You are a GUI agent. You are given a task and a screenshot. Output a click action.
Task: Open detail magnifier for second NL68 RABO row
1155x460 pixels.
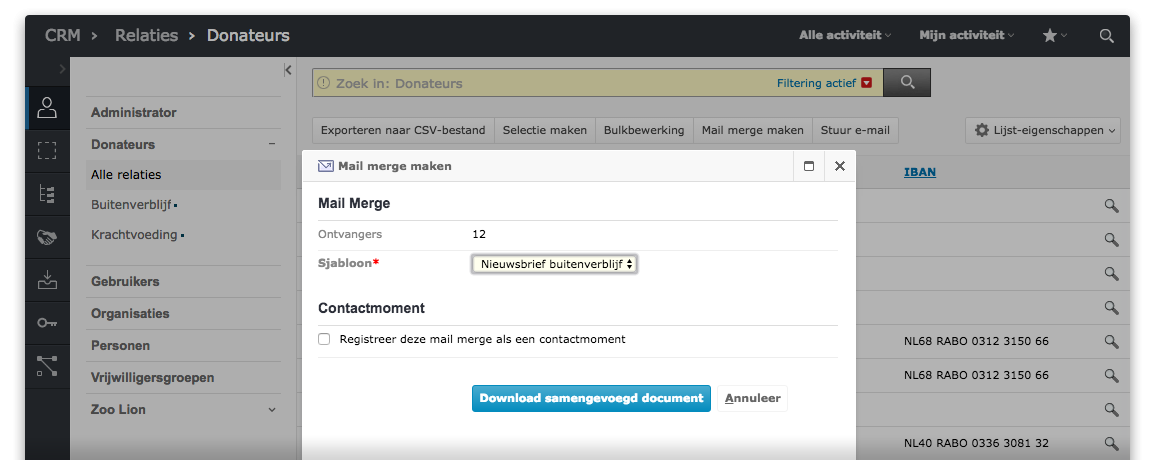coord(1112,375)
